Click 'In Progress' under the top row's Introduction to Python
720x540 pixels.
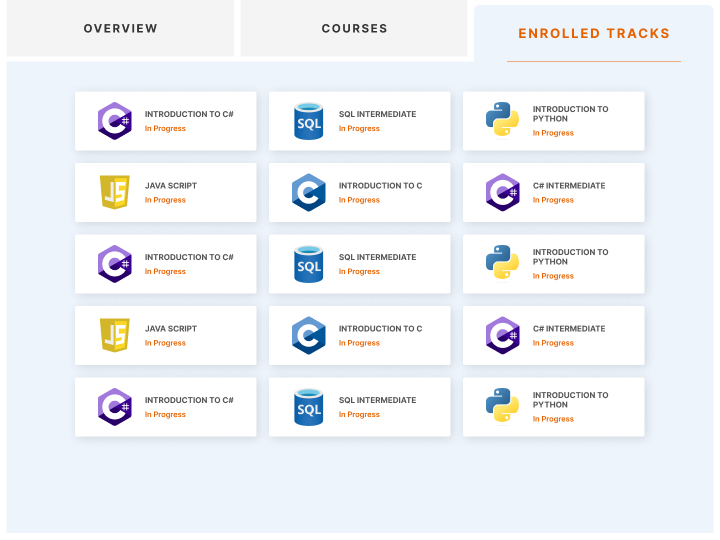tap(553, 133)
